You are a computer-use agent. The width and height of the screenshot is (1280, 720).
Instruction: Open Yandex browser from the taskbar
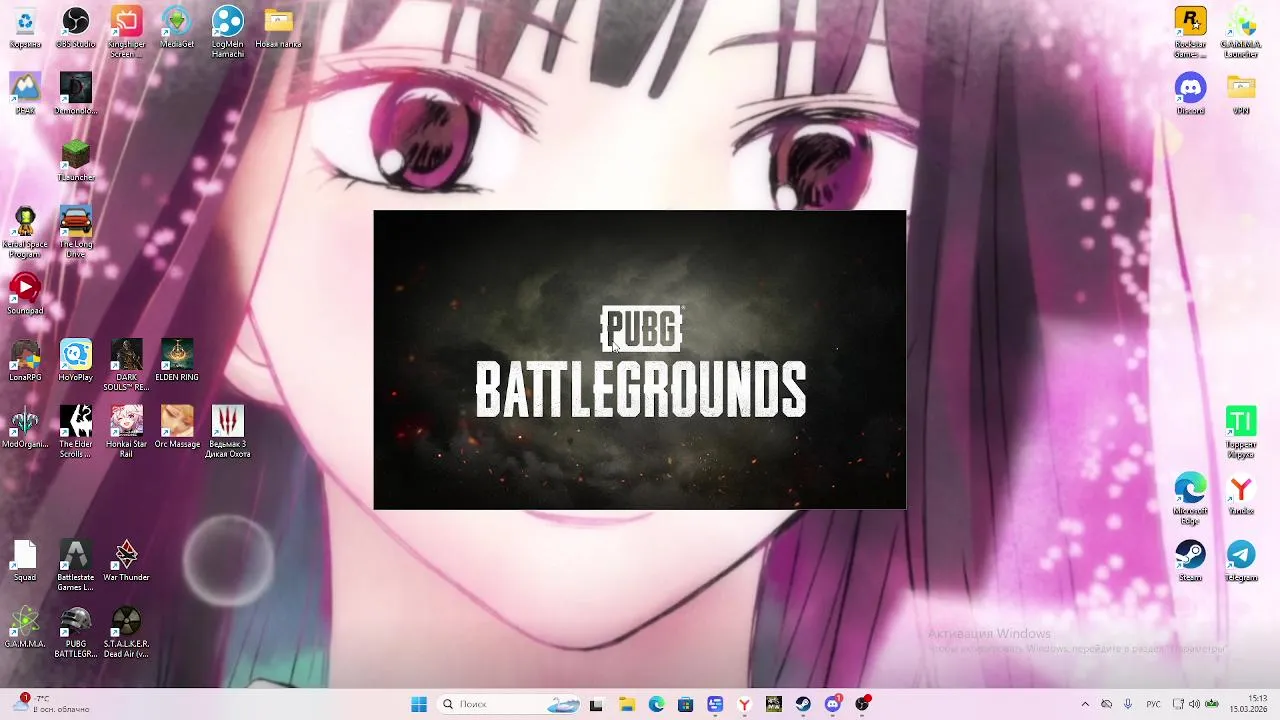[744, 704]
